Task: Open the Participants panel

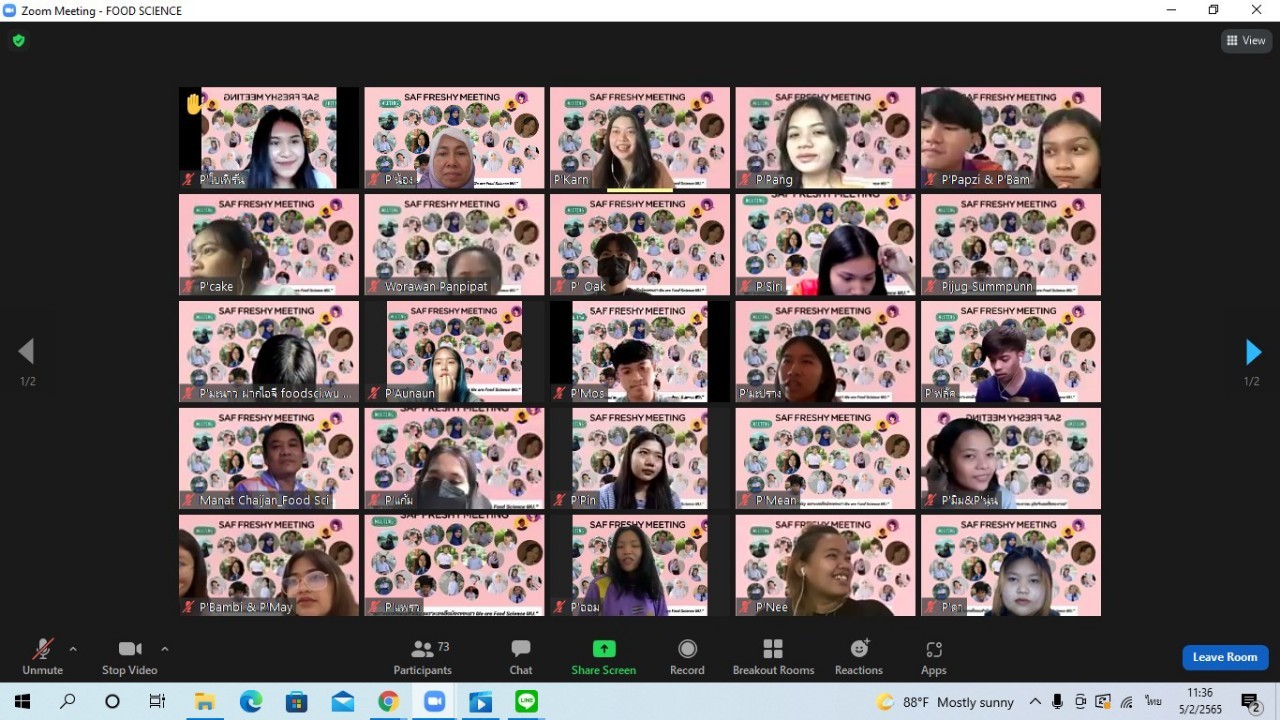Action: 422,658
